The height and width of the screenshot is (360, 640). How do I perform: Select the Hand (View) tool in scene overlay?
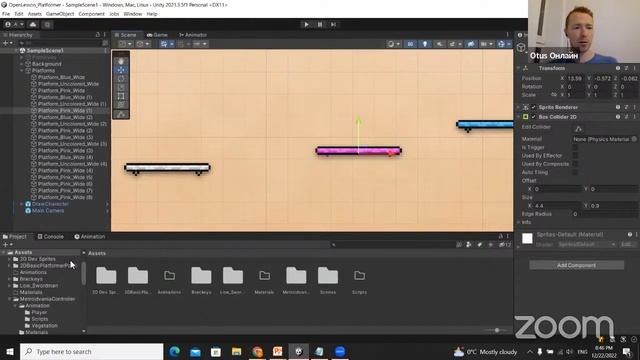pos(121,61)
